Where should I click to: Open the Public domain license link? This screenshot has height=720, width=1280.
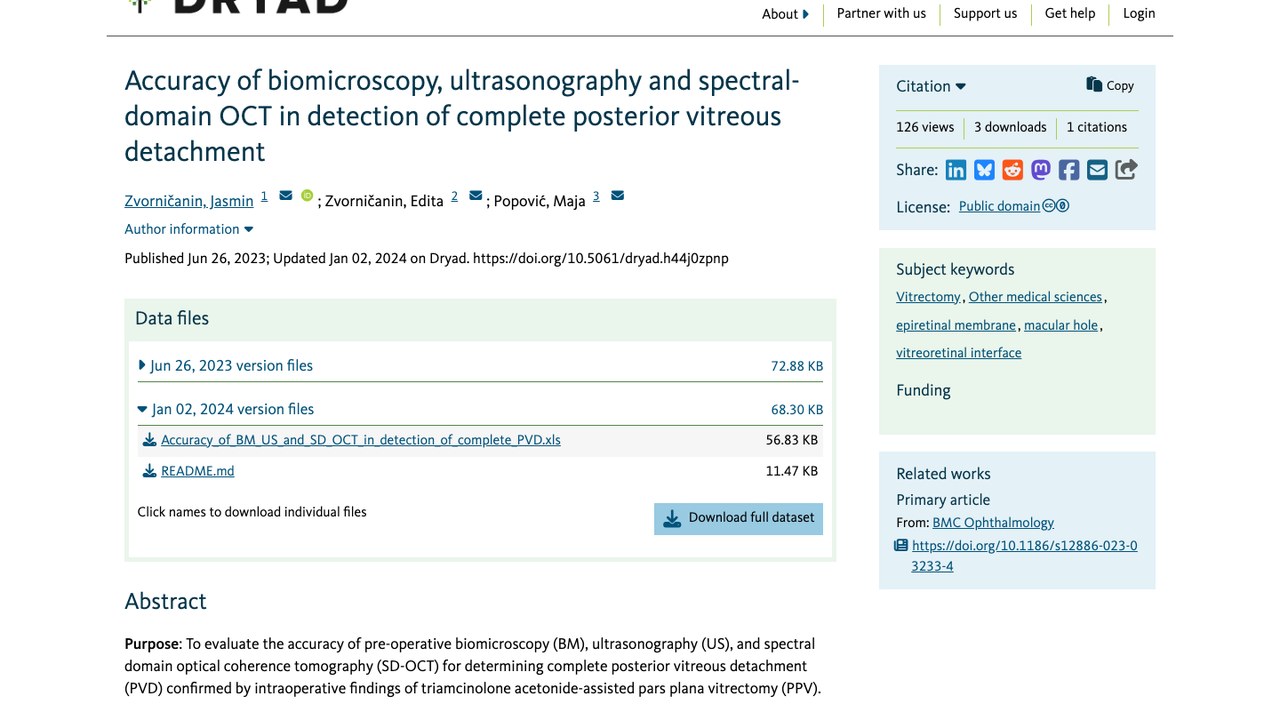(x=999, y=206)
